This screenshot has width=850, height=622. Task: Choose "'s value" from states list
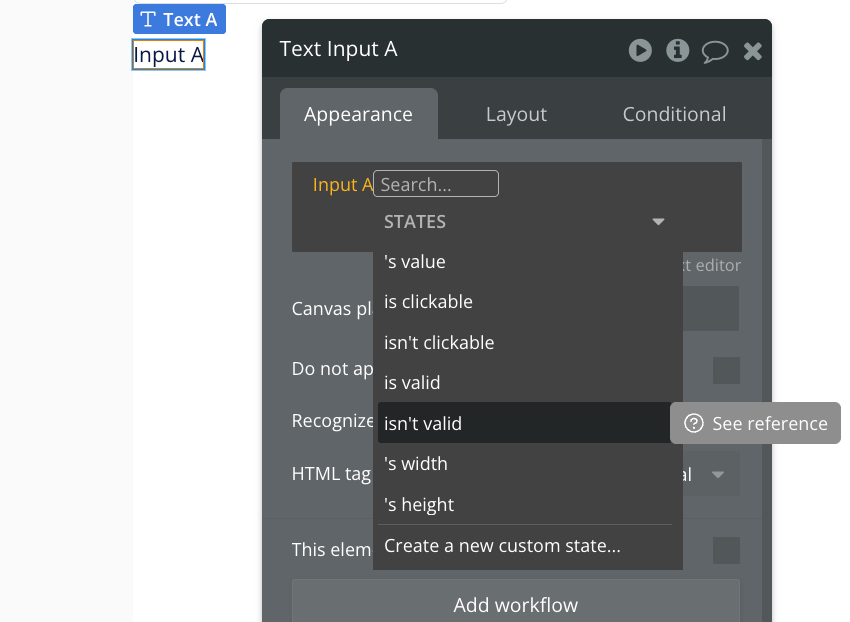point(415,262)
